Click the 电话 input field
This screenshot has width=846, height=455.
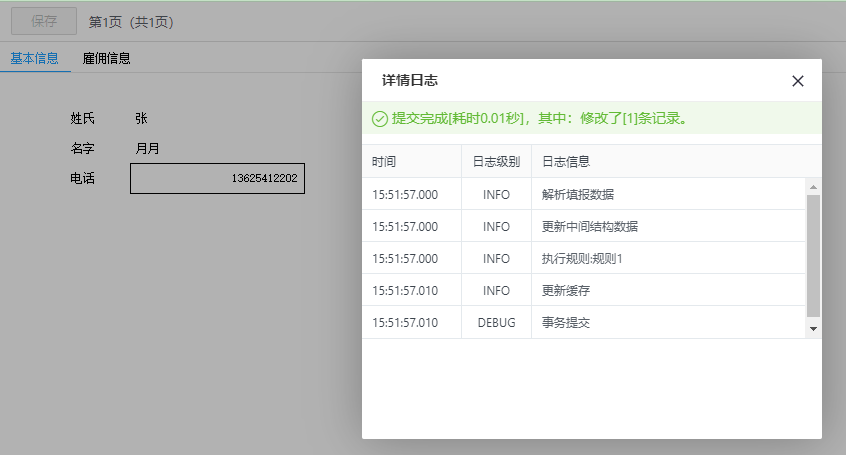click(217, 178)
